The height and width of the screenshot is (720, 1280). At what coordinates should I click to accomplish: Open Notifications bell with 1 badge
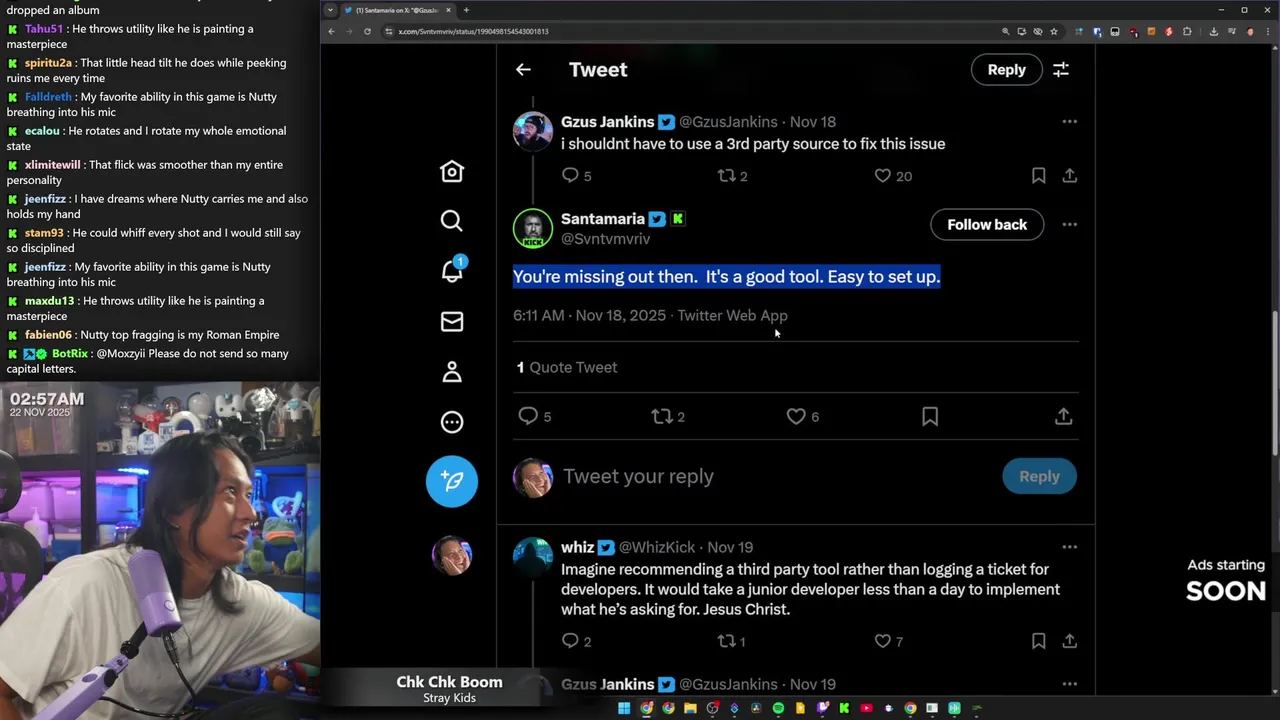click(452, 270)
